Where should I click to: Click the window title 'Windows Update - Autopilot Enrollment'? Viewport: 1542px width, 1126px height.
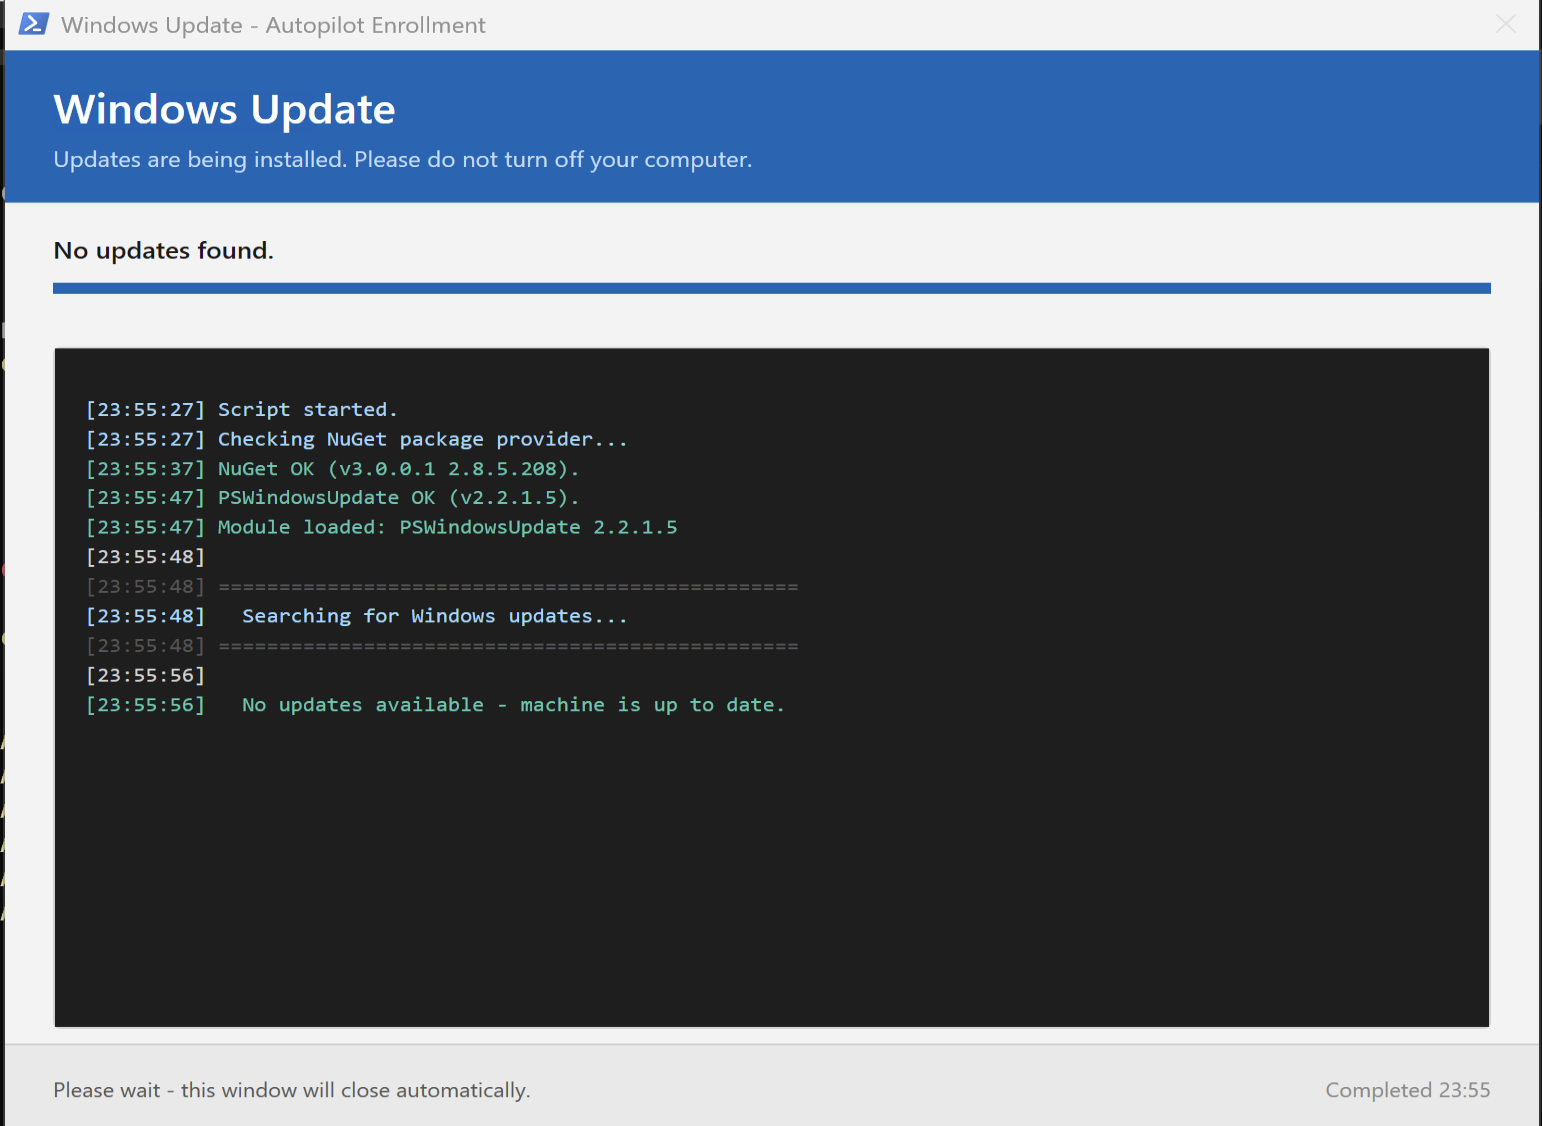click(273, 25)
